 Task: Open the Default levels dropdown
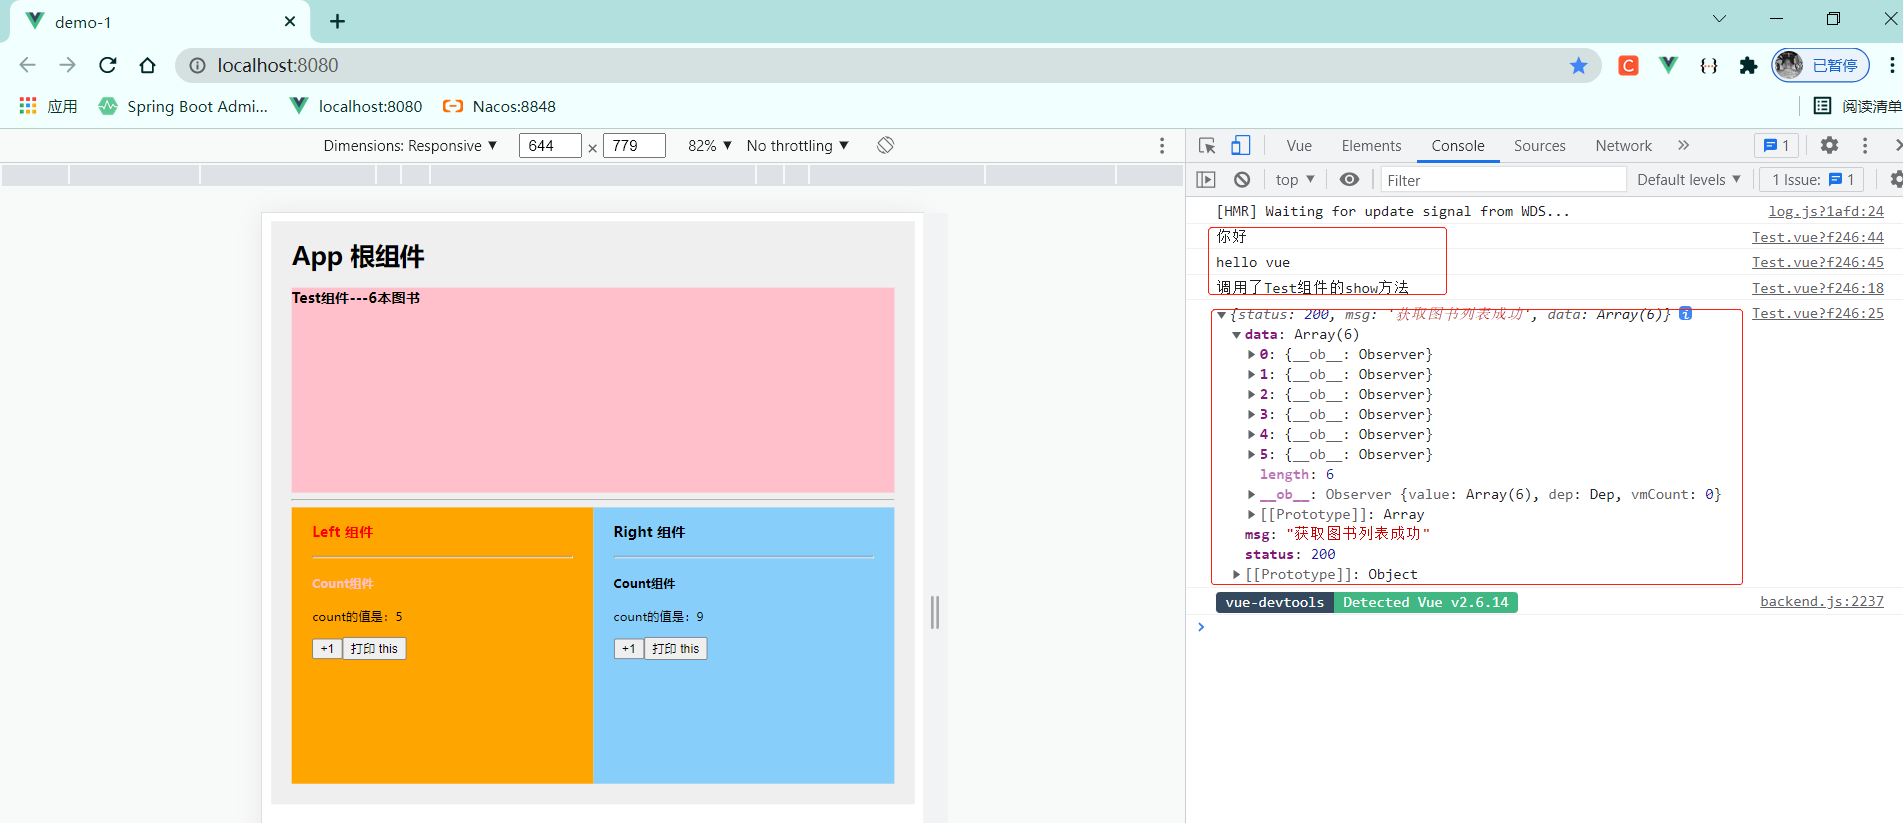coord(1689,180)
